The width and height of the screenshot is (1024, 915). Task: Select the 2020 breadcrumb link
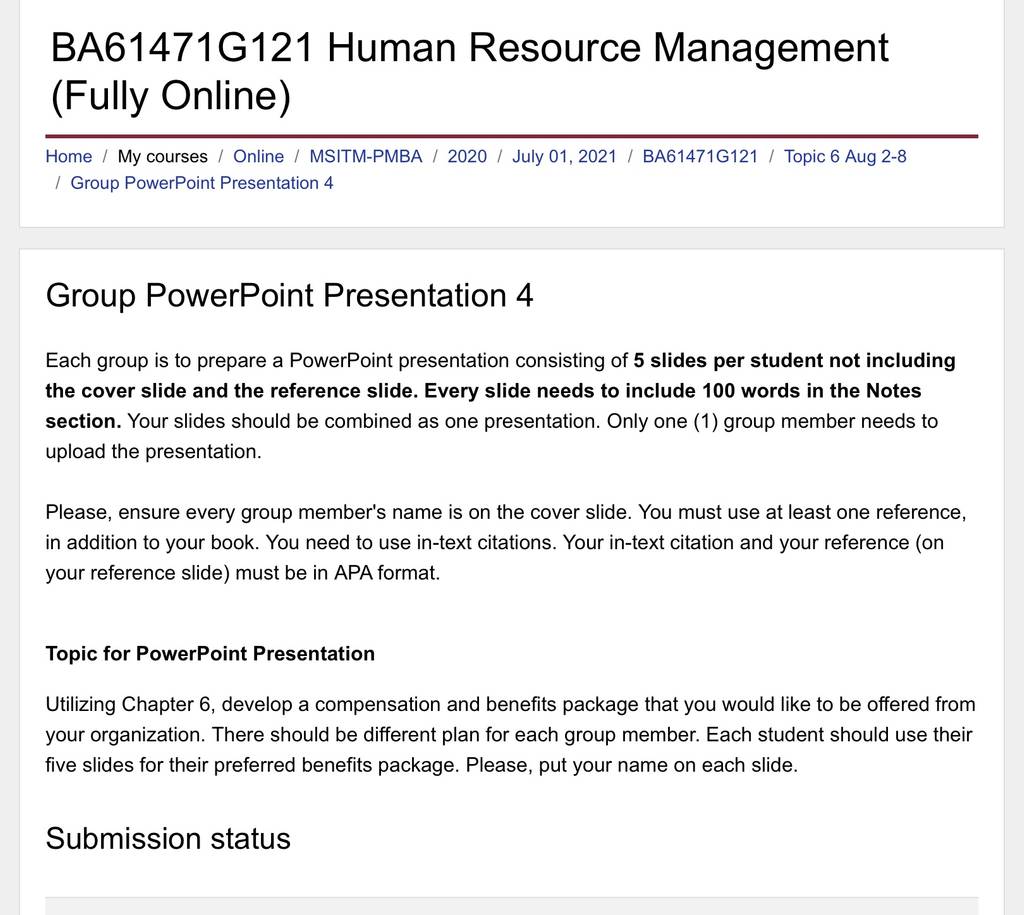tap(467, 157)
